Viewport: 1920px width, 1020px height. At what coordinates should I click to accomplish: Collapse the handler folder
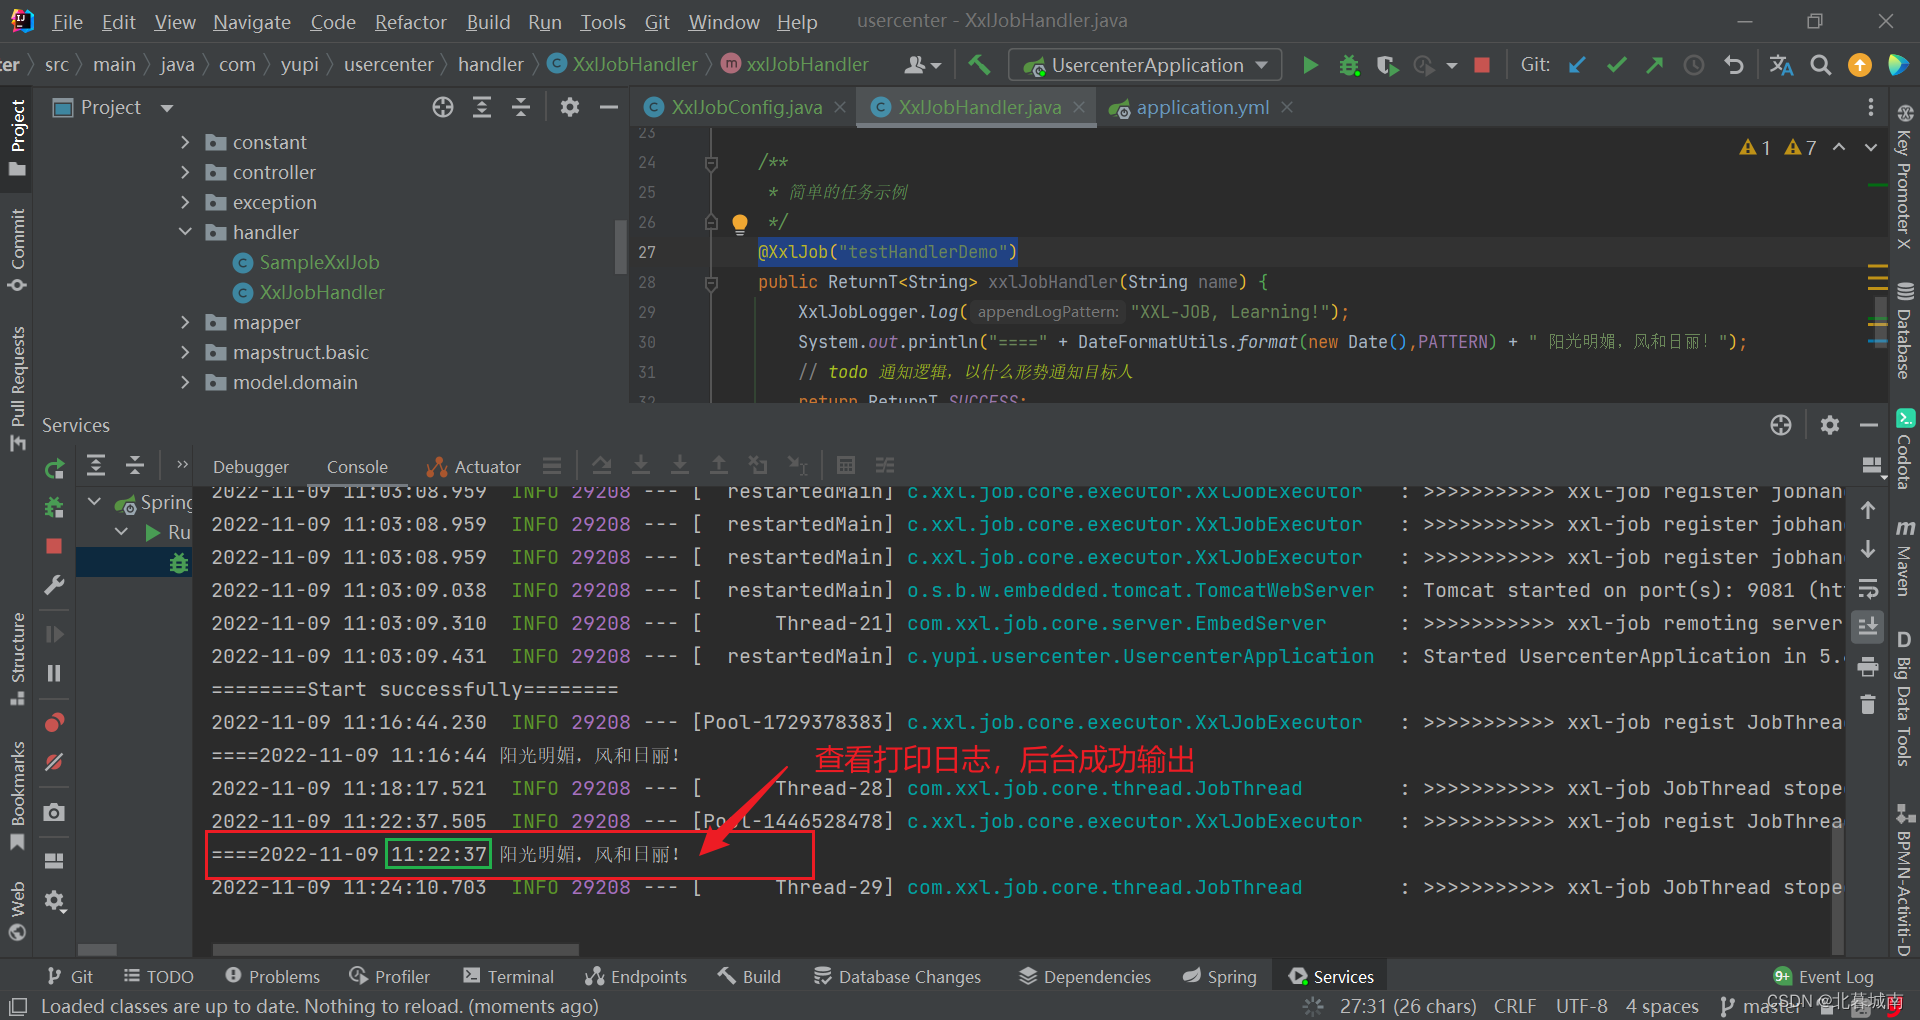[185, 232]
